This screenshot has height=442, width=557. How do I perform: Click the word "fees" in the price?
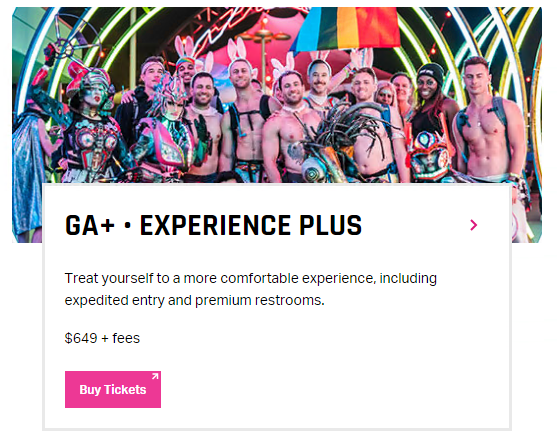[126, 338]
